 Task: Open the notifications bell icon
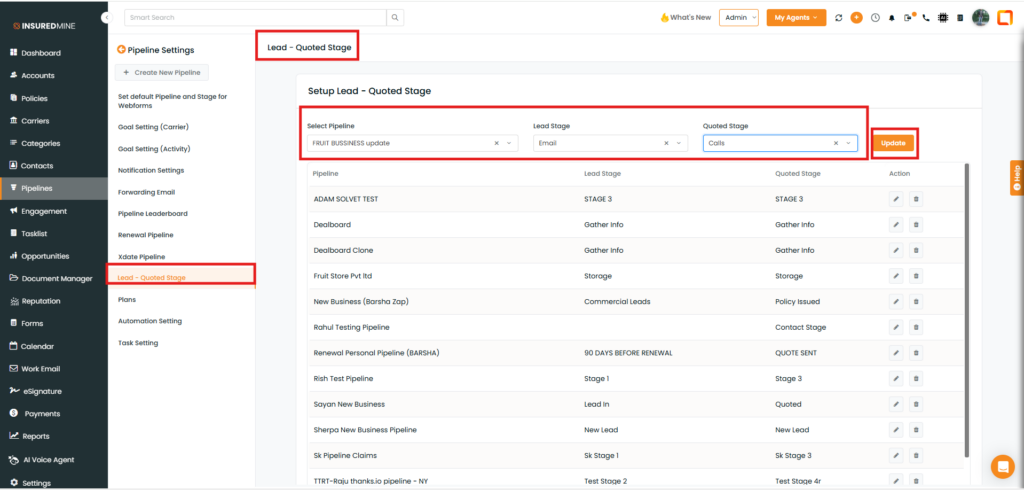pos(892,18)
